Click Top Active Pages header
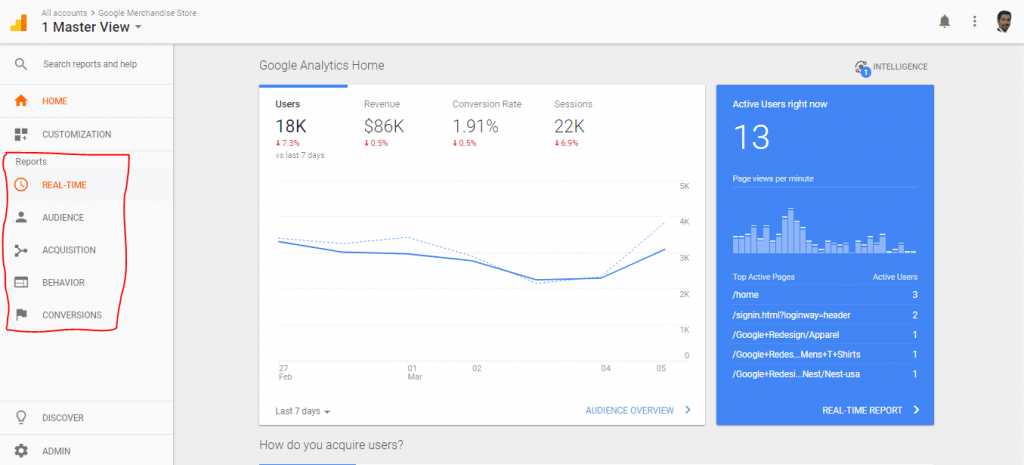This screenshot has height=465, width=1024. click(763, 277)
